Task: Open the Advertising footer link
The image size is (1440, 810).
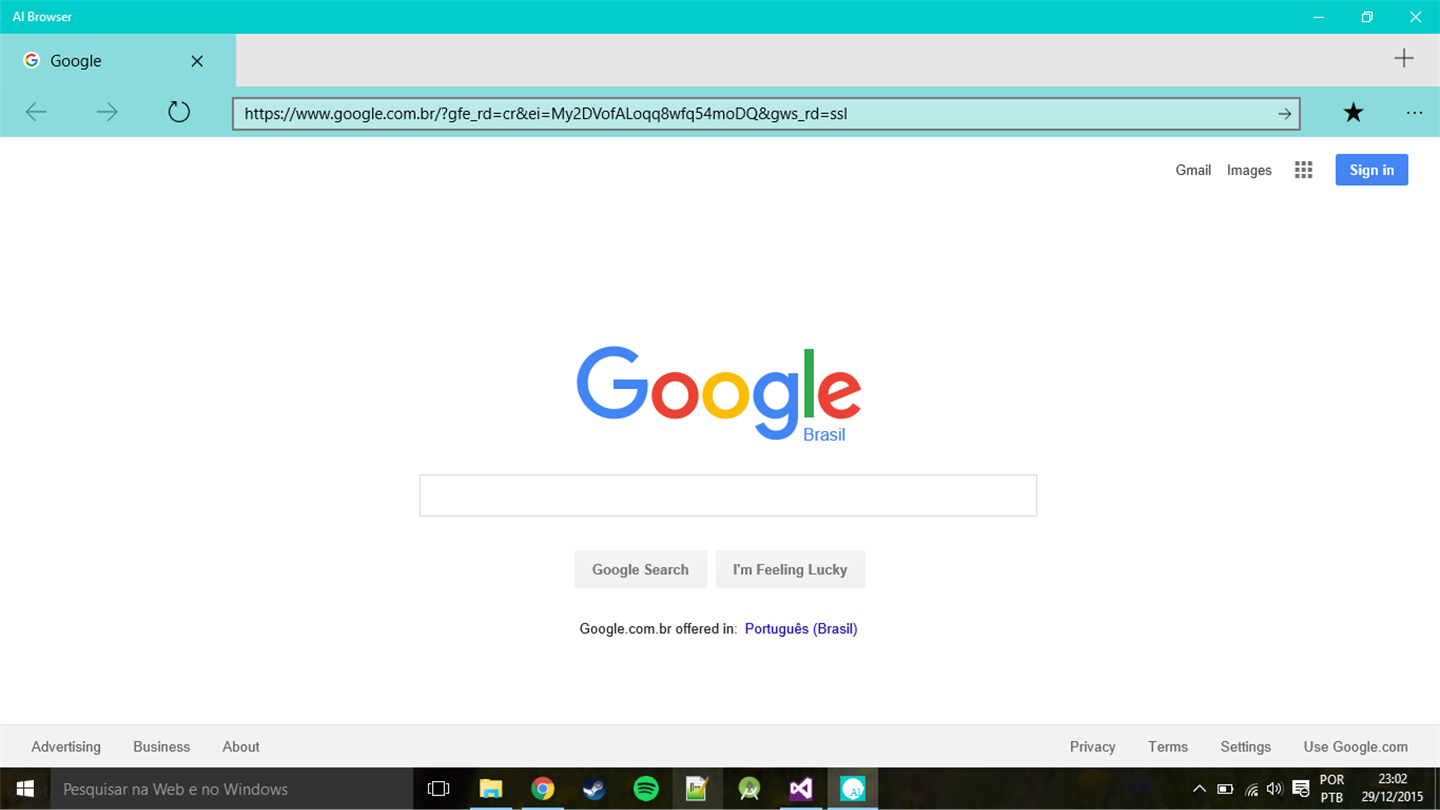Action: click(66, 747)
